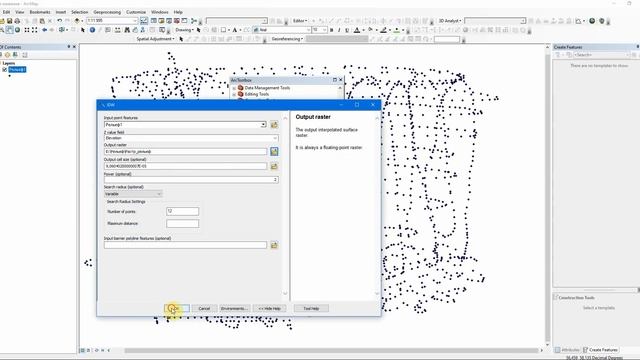Viewport: 640px width, 360px height.
Task: Click the font color swatch in Drawing toolbar
Action: 357,30
